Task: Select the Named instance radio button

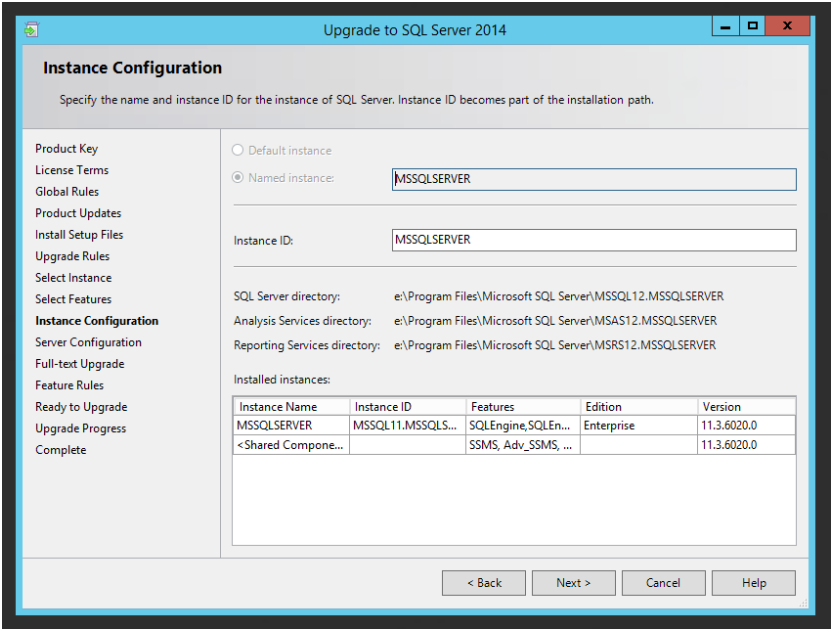Action: 237,177
